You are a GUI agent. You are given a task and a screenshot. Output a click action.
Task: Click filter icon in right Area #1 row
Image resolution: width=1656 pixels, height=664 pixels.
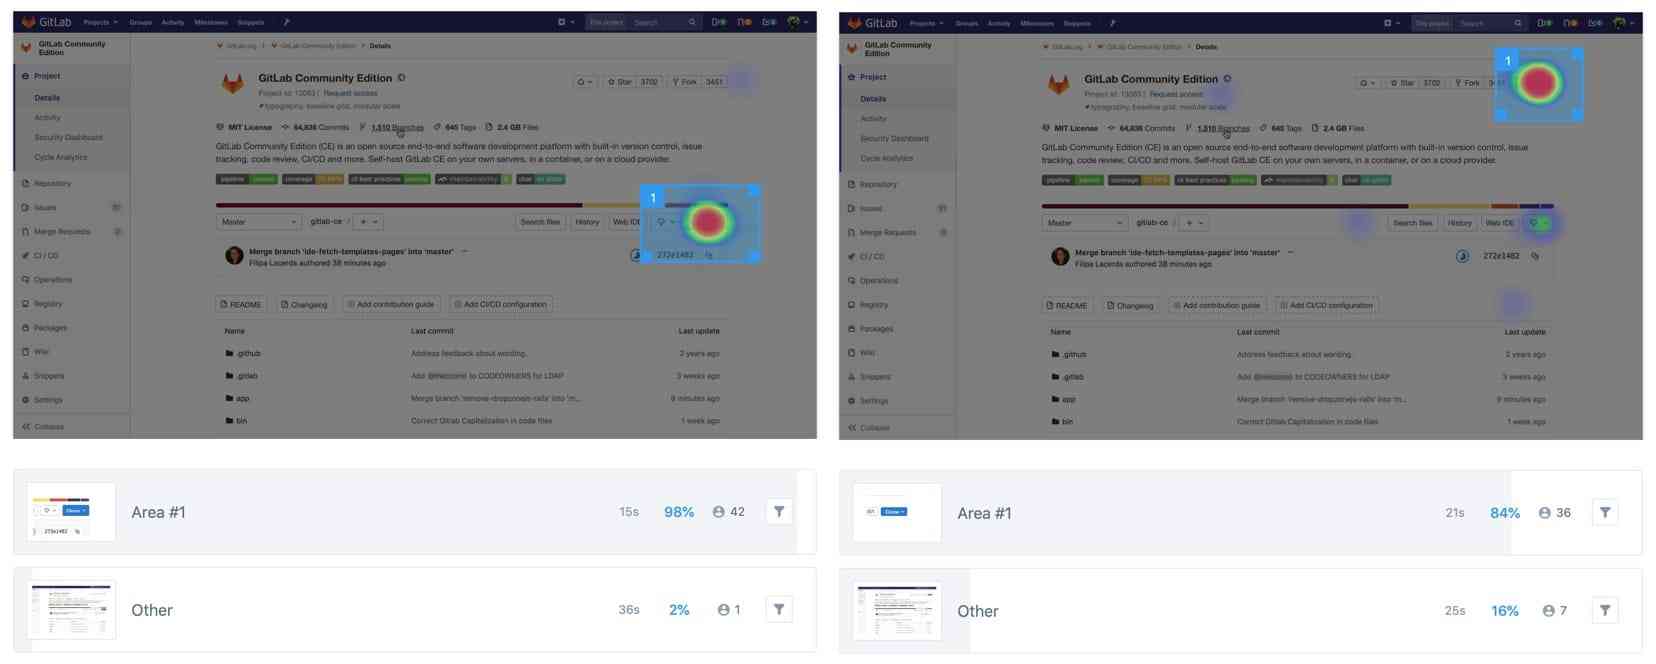pyautogui.click(x=1605, y=513)
